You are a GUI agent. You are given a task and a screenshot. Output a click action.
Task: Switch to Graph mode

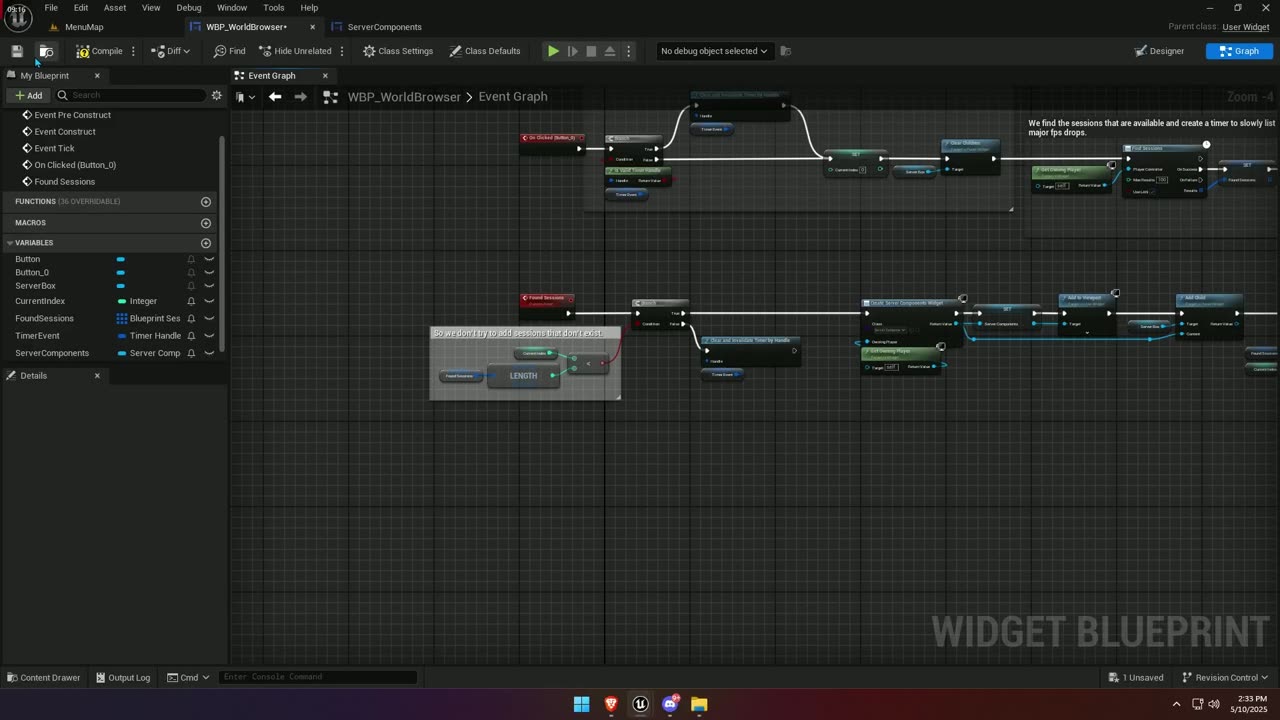click(x=1239, y=51)
